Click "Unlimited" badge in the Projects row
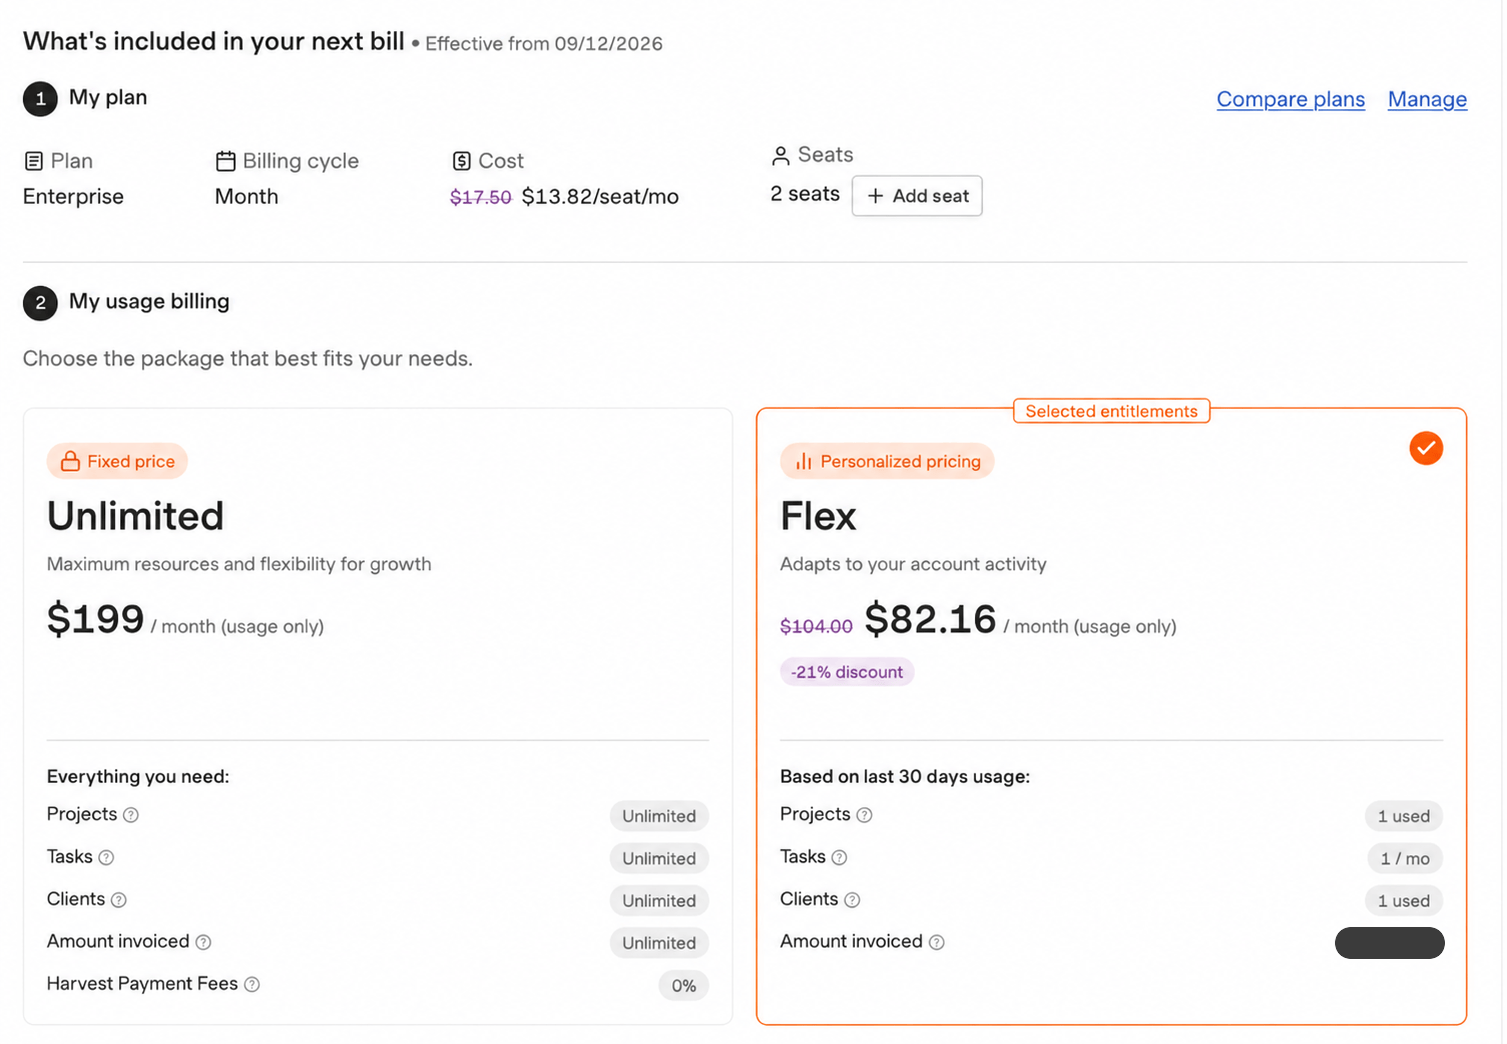The width and height of the screenshot is (1507, 1044). click(659, 816)
